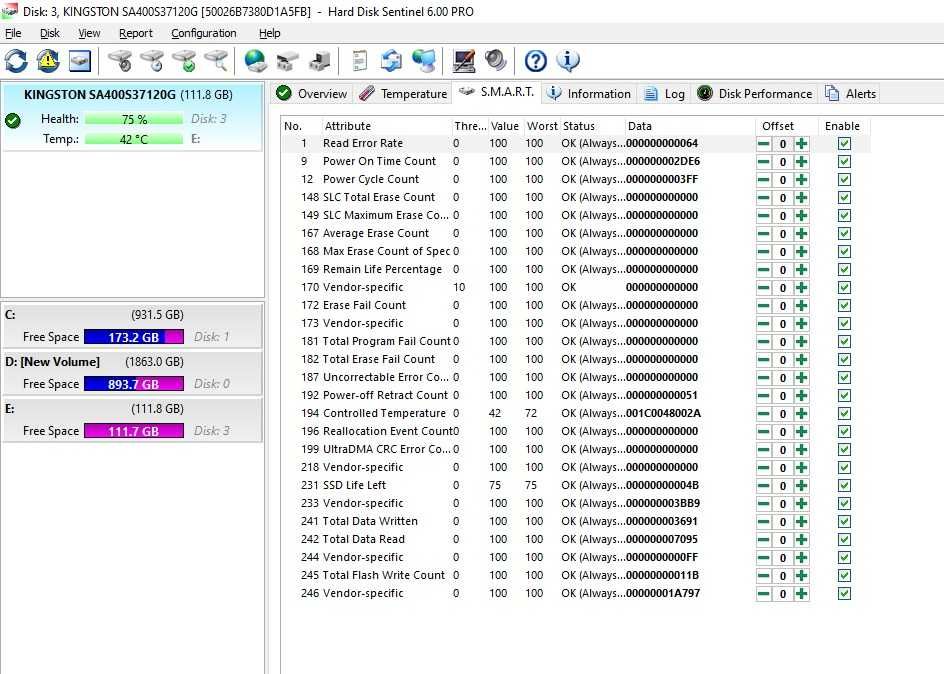Decrease offset for Reallocation Event Count
944x674 pixels.
pos(763,432)
